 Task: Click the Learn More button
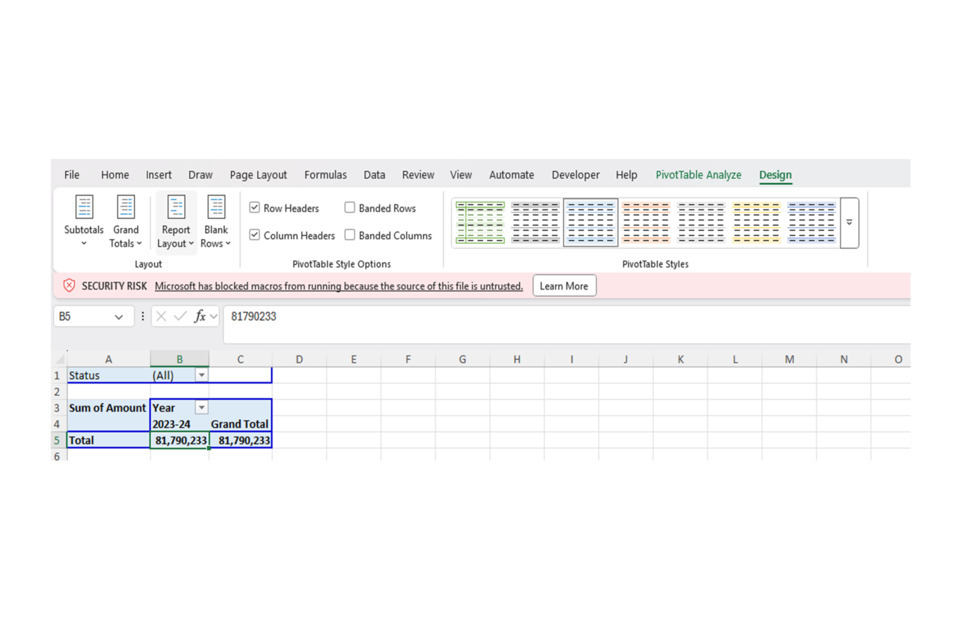pyautogui.click(x=564, y=286)
